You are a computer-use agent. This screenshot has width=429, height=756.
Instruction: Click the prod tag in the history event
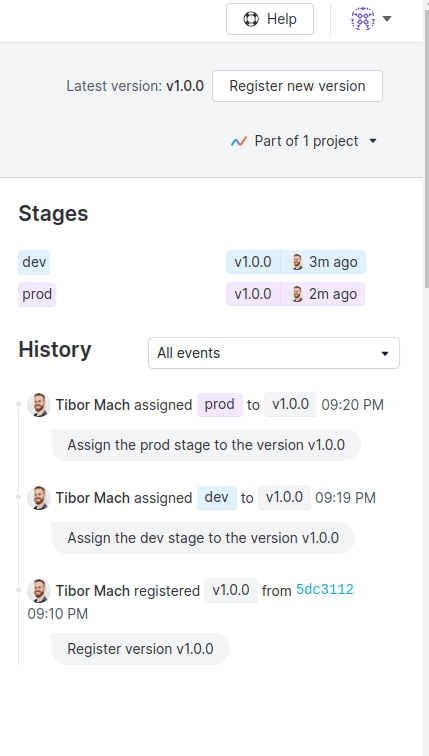[x=220, y=405]
